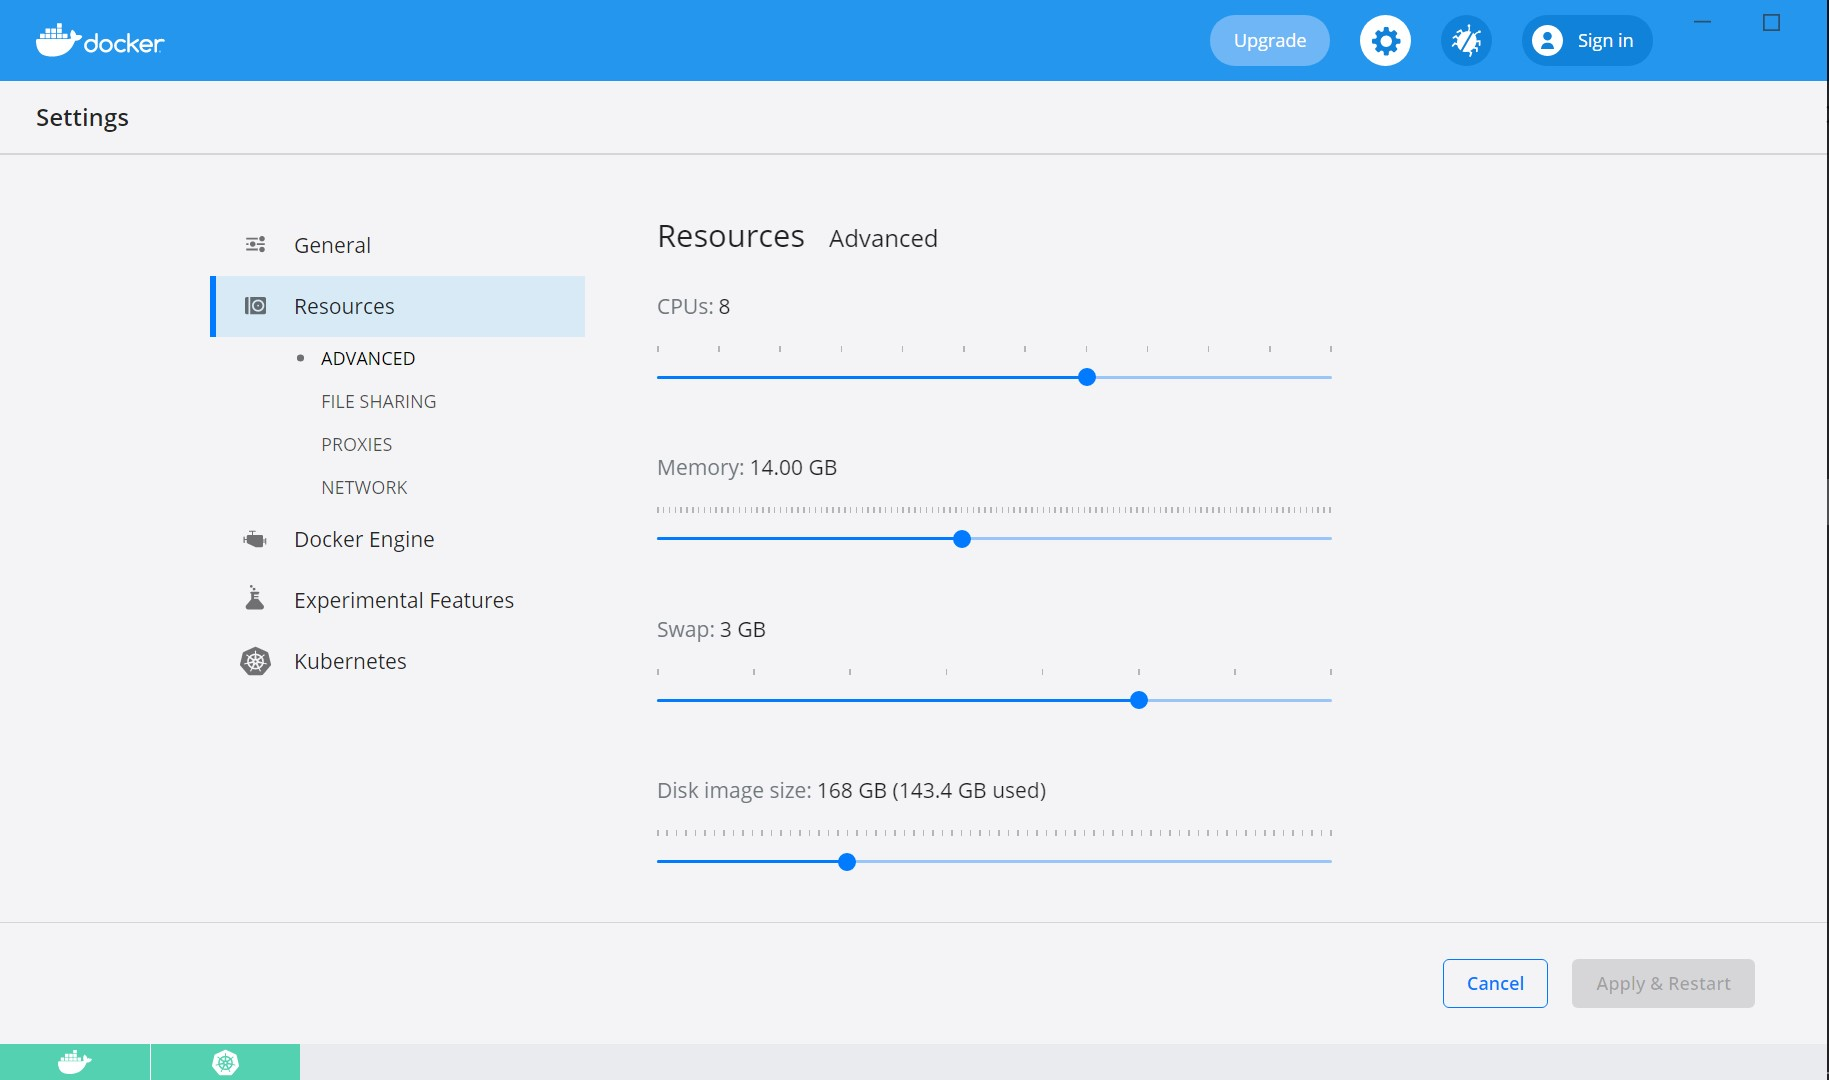The width and height of the screenshot is (1829, 1080).
Task: Click the Kubernetes status icon at bottom
Action: (x=225, y=1062)
